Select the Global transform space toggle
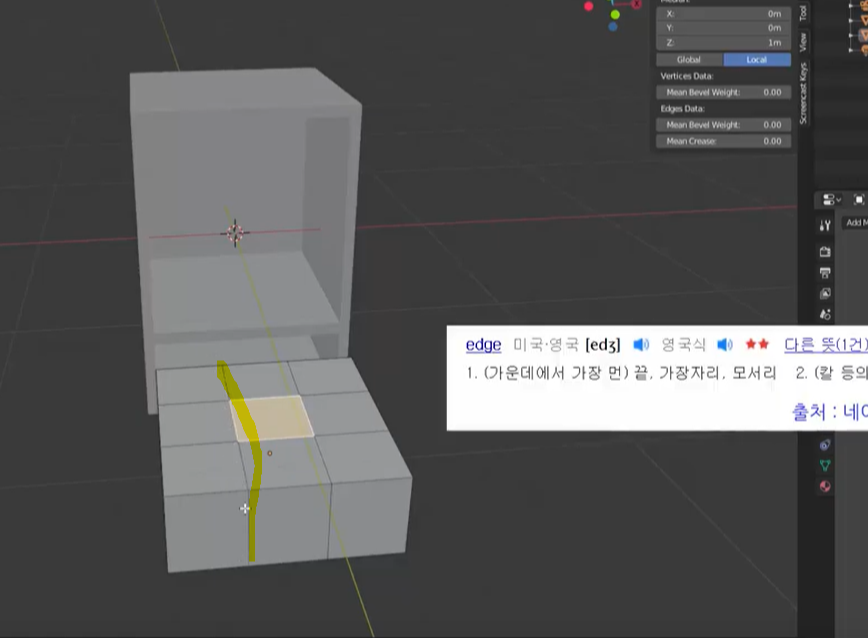Viewport: 868px width, 638px height. click(689, 59)
